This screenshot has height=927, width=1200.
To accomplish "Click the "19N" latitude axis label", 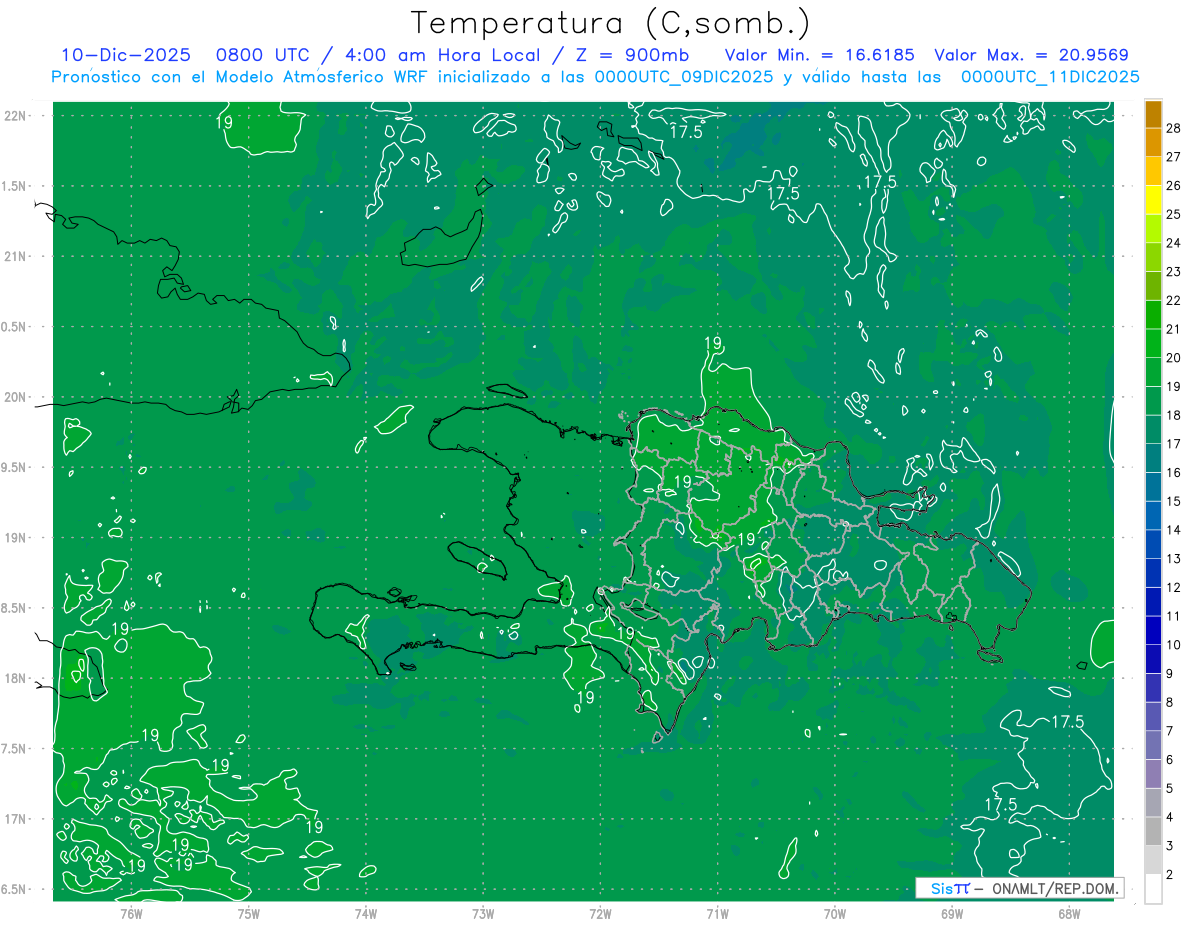I will (15, 538).
